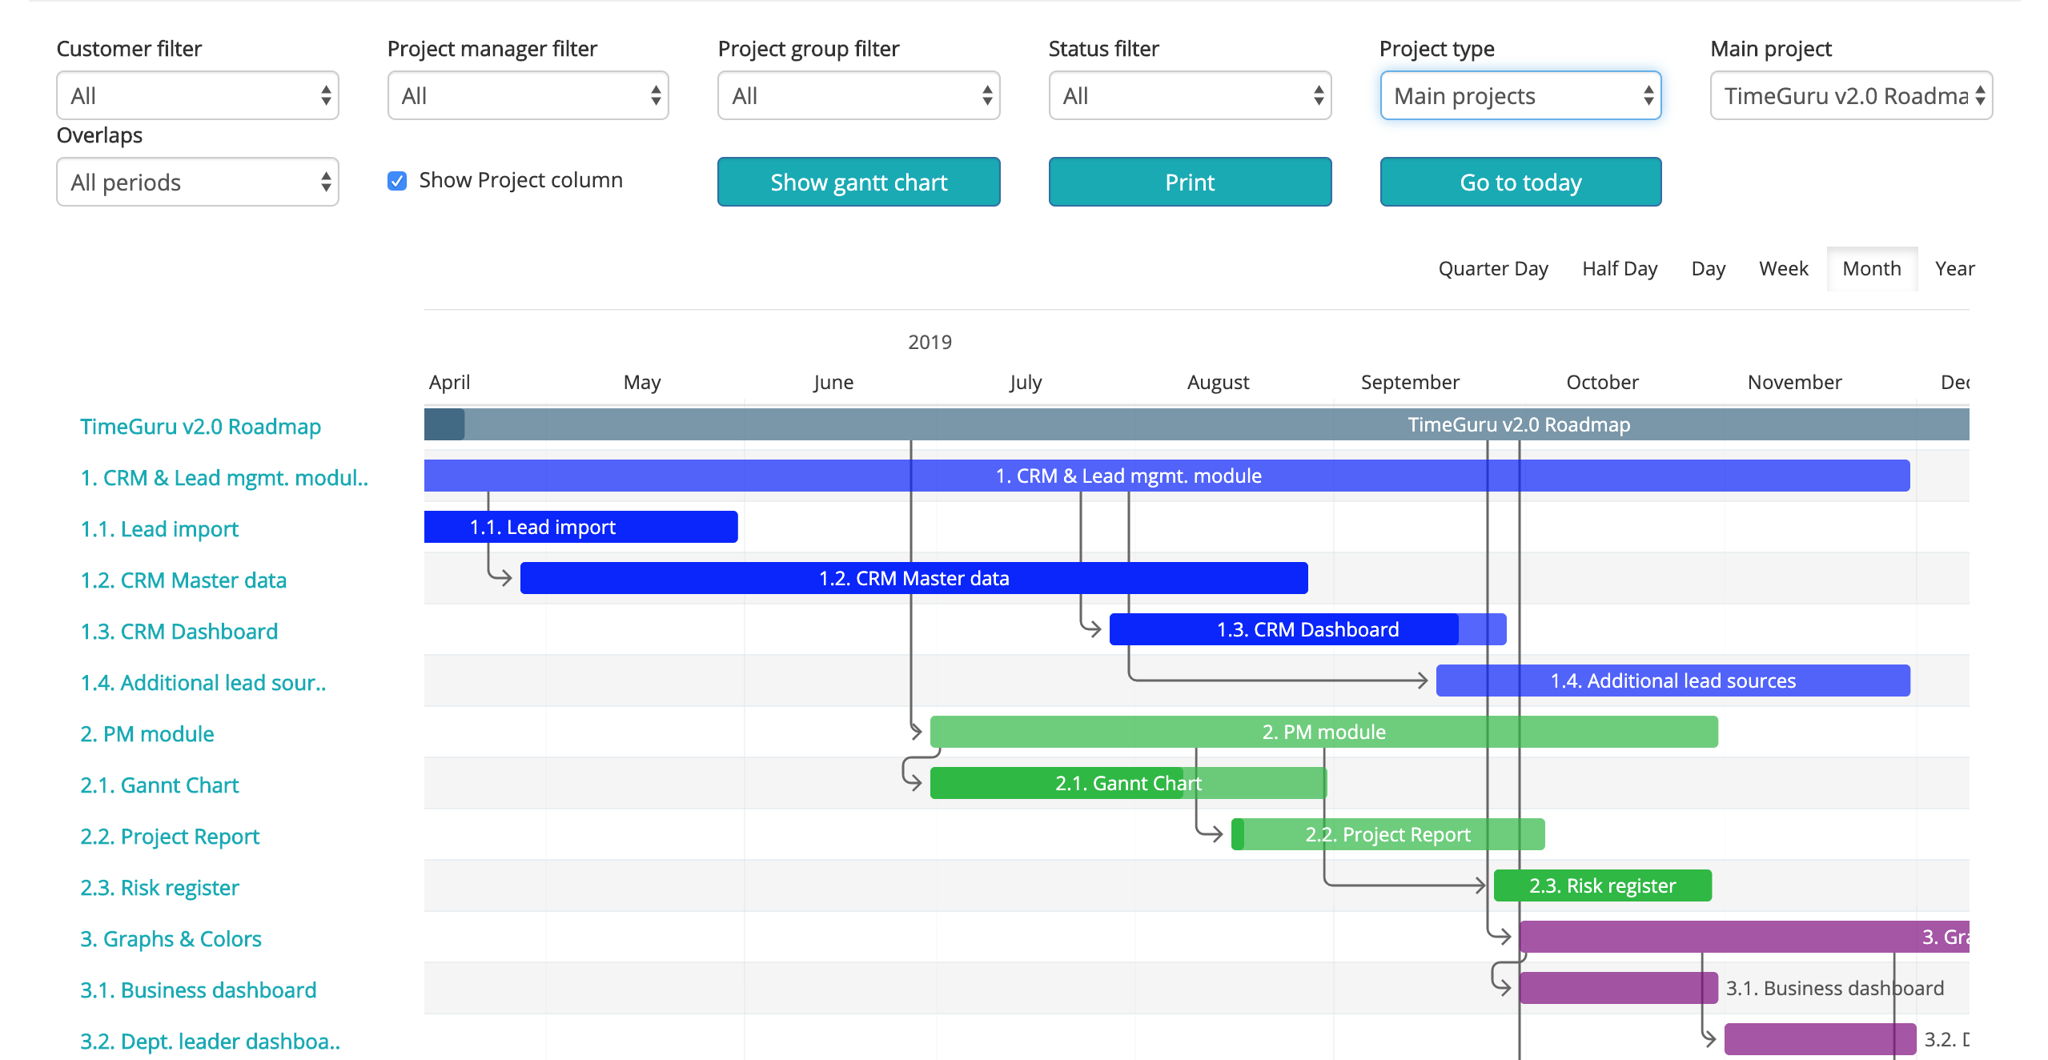Screen dimensions: 2048x1060
Task: Click the August month header
Action: point(1218,382)
